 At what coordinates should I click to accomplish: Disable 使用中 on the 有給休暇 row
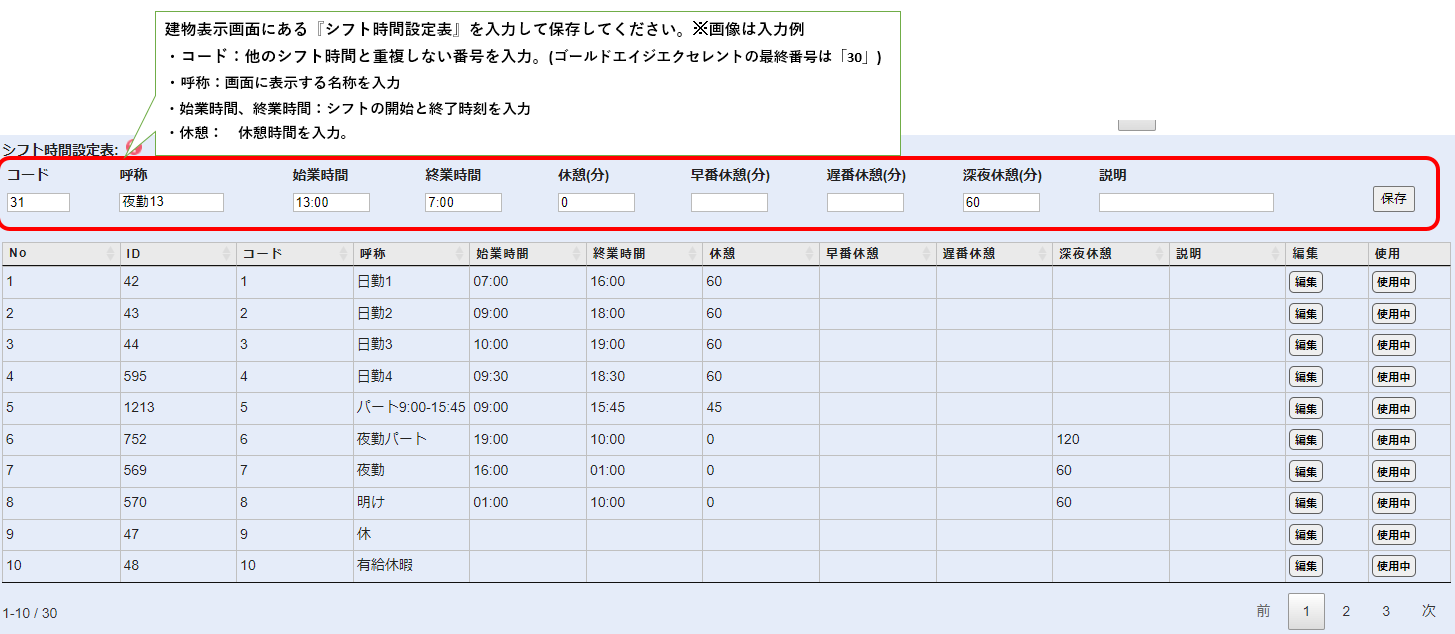pyautogui.click(x=1393, y=566)
